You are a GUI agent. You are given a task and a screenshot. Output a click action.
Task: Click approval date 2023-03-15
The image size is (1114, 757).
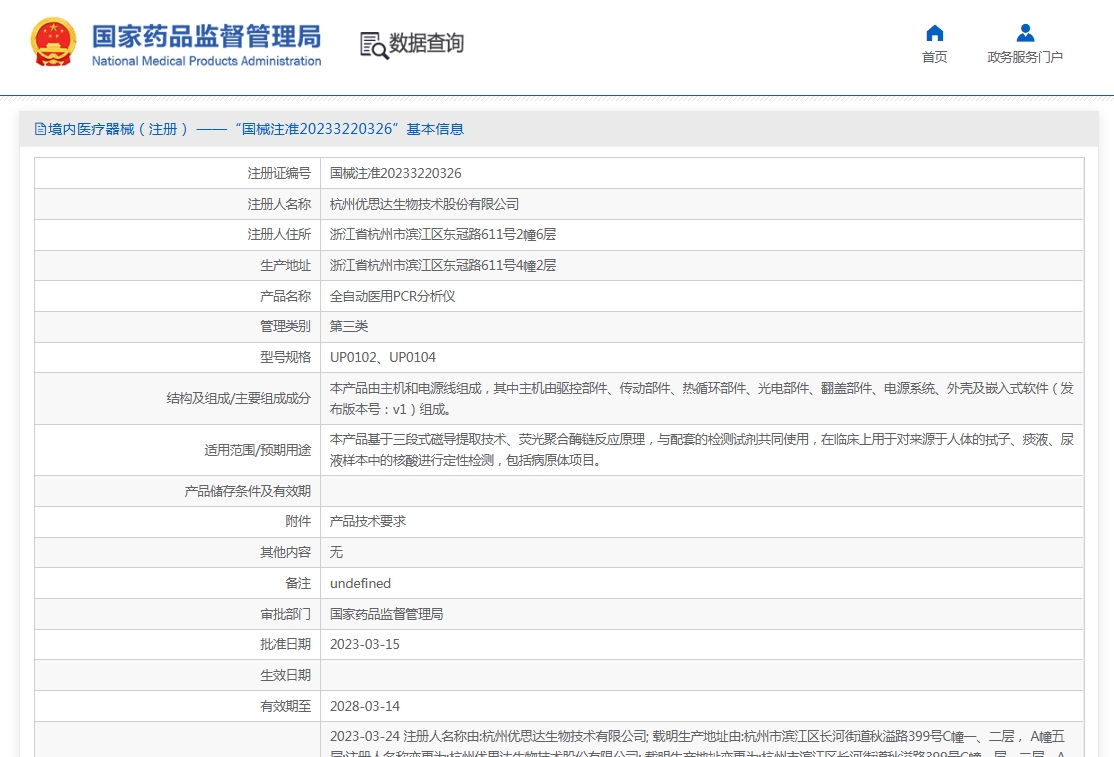[364, 644]
